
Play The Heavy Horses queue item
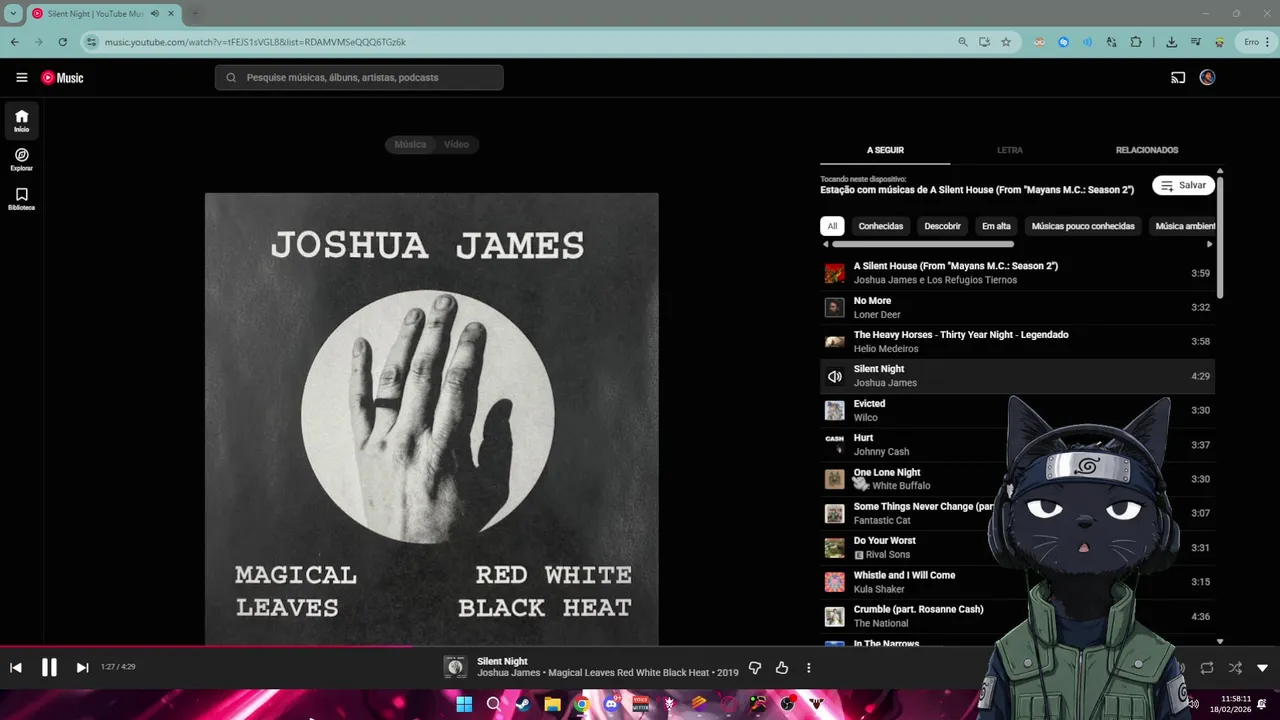1017,341
